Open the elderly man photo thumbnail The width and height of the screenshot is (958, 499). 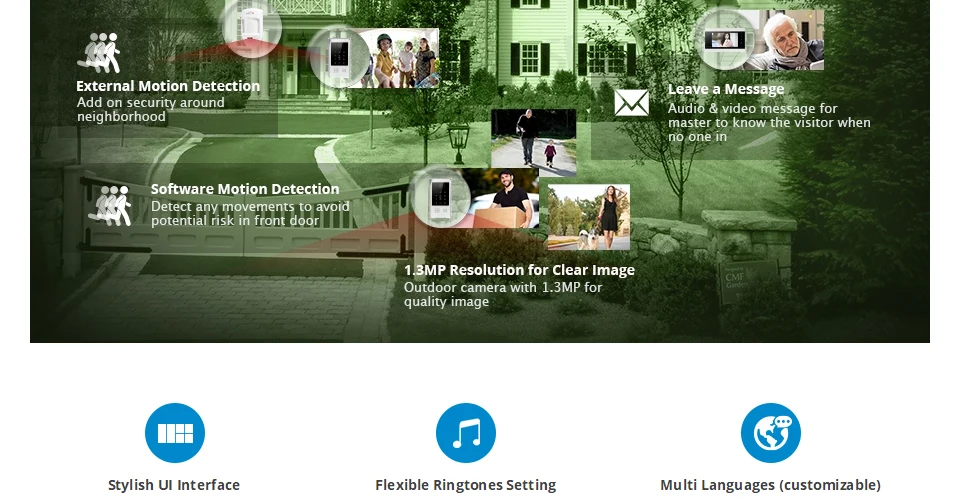pyautogui.click(x=786, y=40)
